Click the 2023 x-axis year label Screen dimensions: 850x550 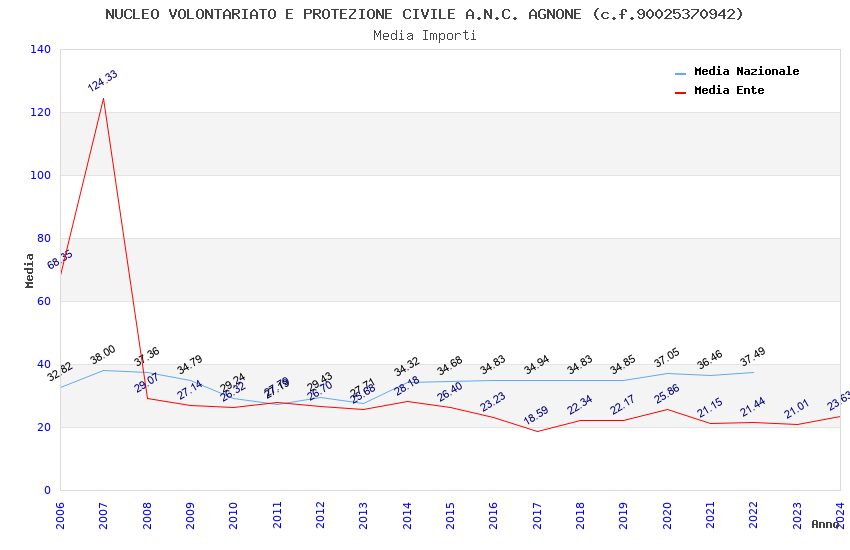pos(797,515)
